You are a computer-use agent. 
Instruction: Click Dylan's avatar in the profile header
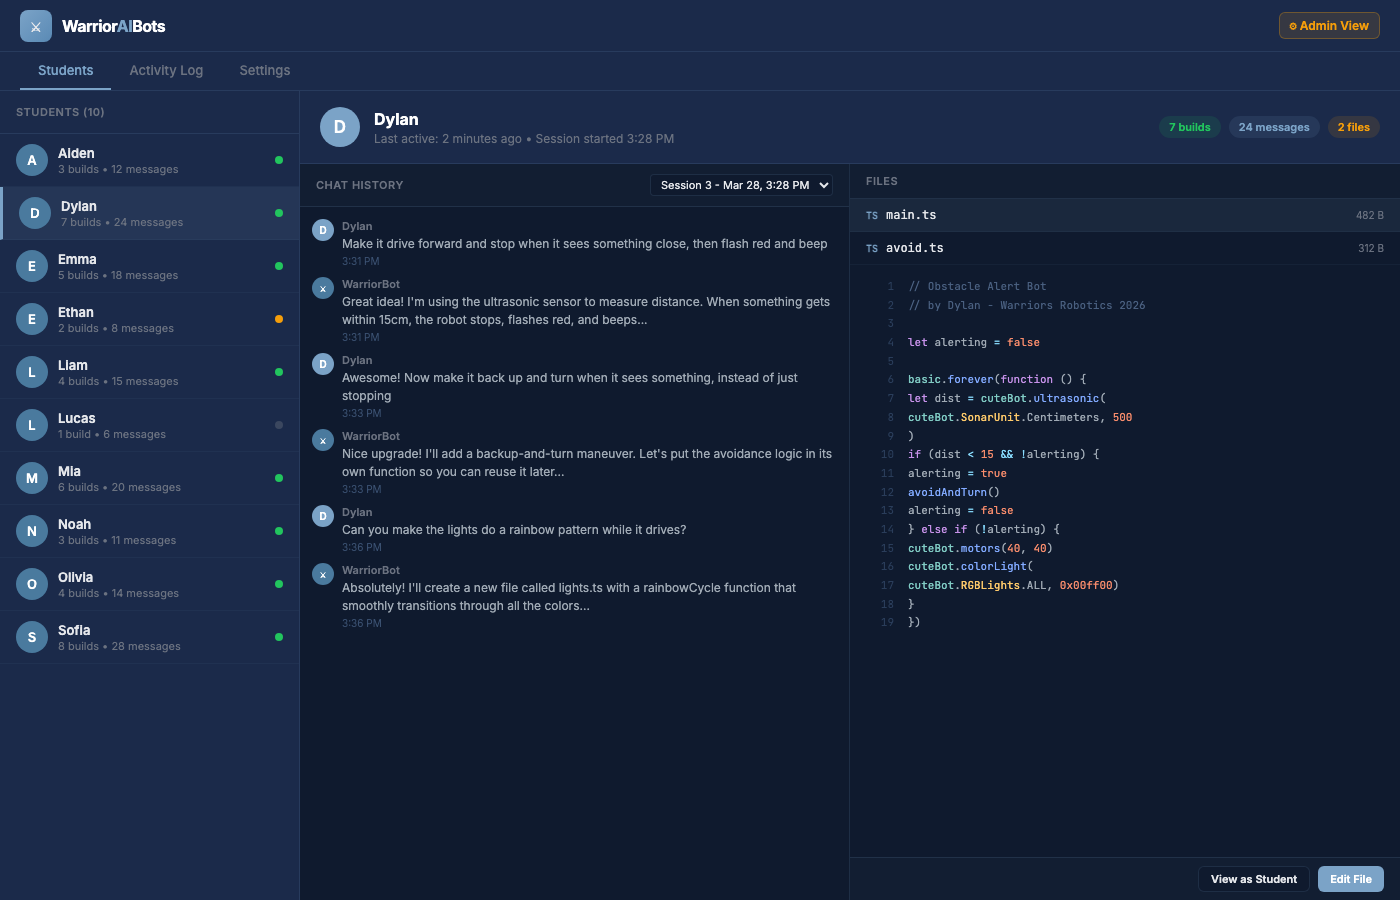(x=339, y=127)
